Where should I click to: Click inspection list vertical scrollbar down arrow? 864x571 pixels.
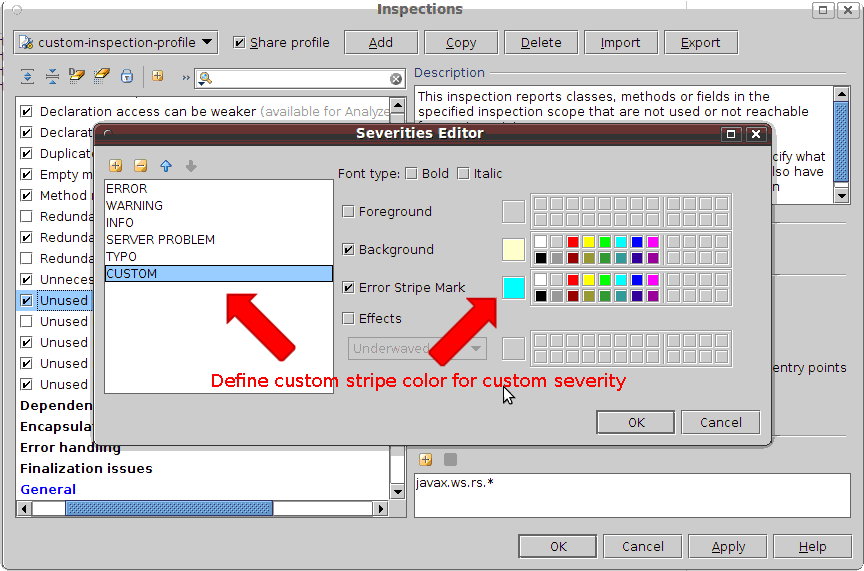click(x=397, y=491)
